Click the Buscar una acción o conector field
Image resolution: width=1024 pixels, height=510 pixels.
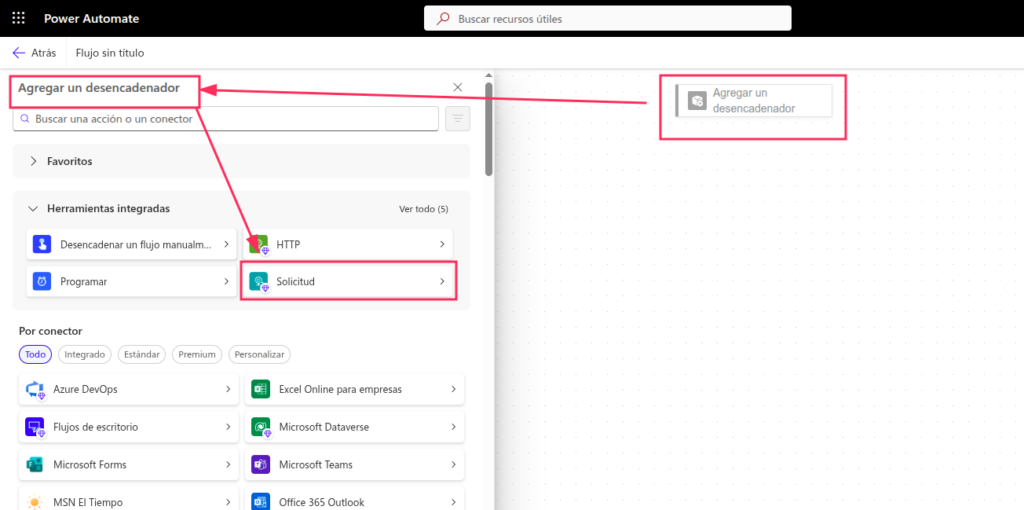tap(230, 119)
